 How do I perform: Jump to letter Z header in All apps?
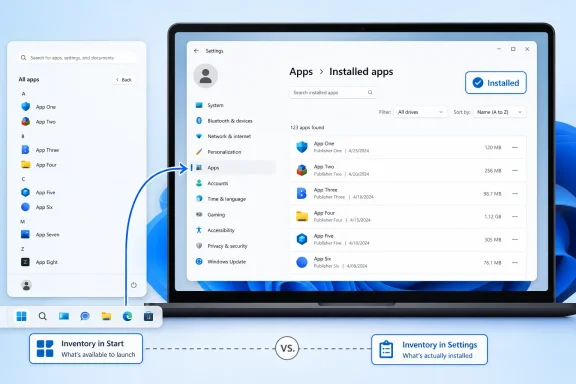(22, 249)
